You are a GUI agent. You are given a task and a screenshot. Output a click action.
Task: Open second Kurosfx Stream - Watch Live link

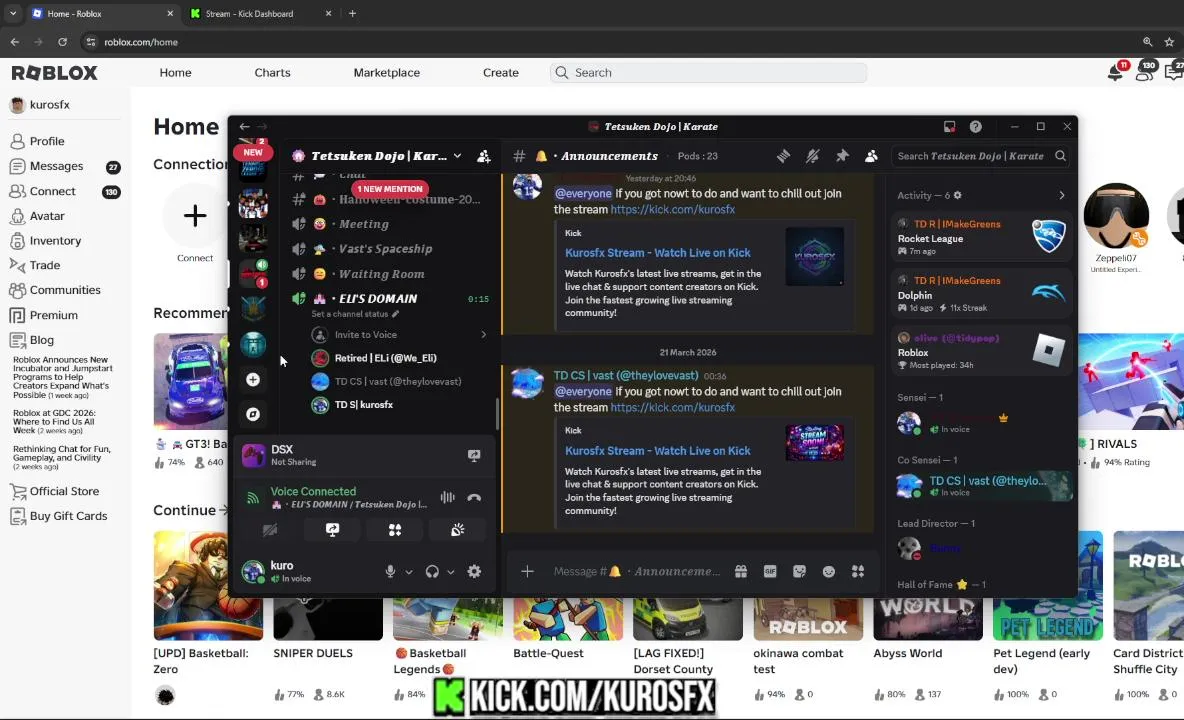[658, 451]
